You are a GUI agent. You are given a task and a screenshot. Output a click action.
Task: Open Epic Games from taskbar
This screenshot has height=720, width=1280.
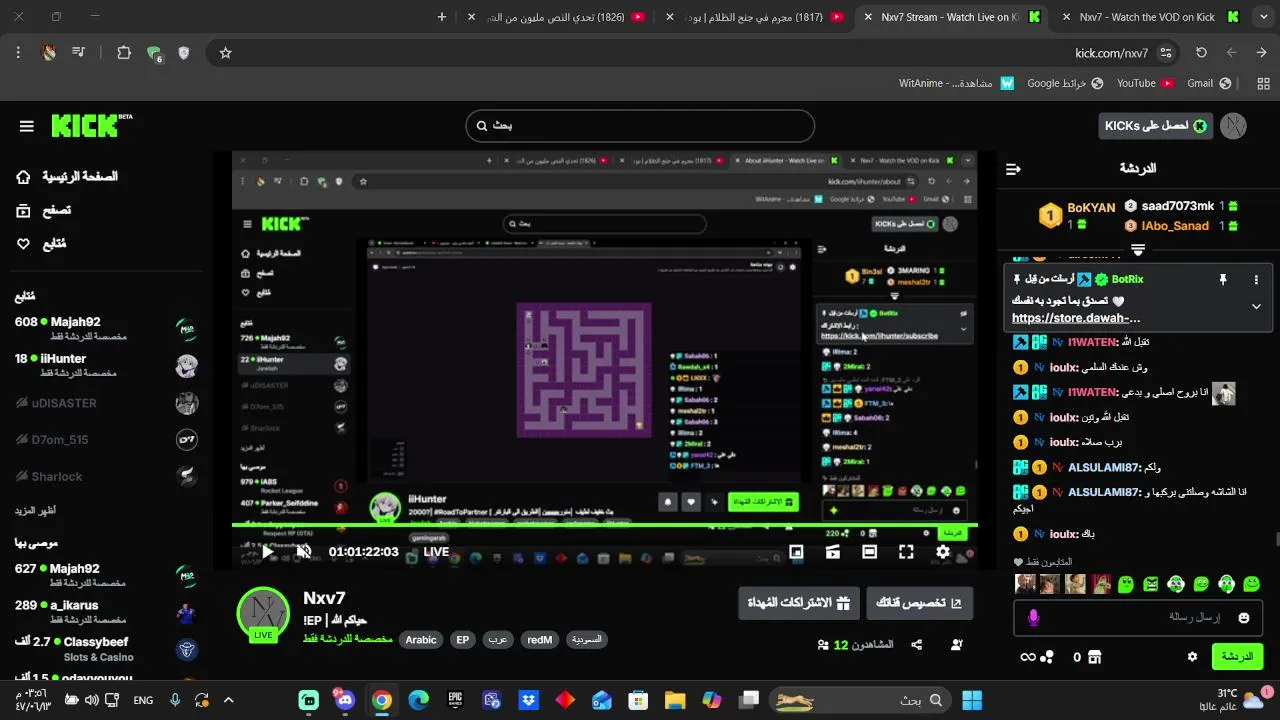click(x=455, y=700)
